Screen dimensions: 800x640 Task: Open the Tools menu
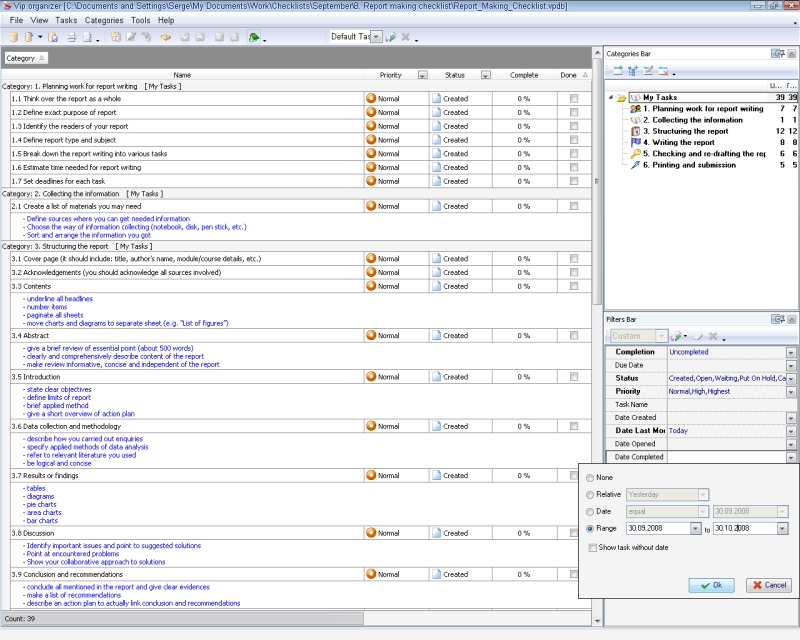(x=140, y=20)
